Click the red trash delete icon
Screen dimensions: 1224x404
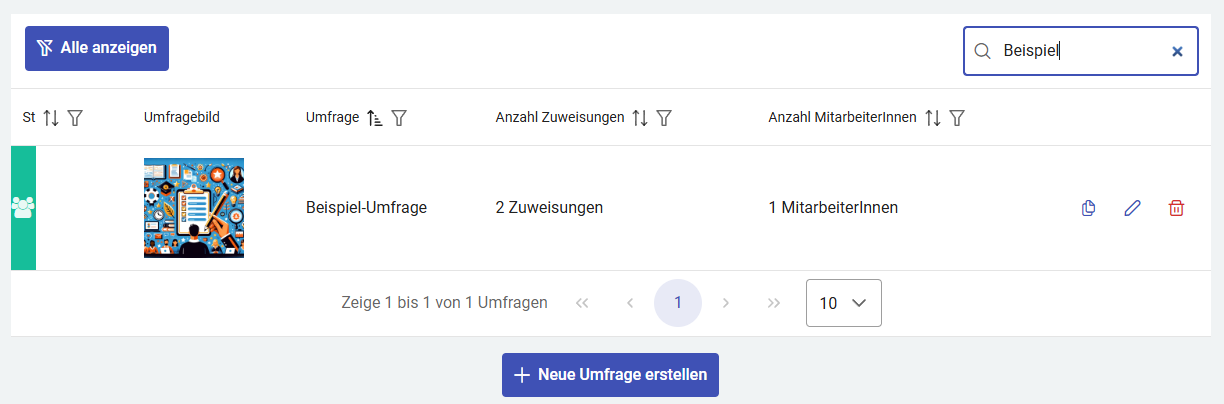pyautogui.click(x=1176, y=208)
